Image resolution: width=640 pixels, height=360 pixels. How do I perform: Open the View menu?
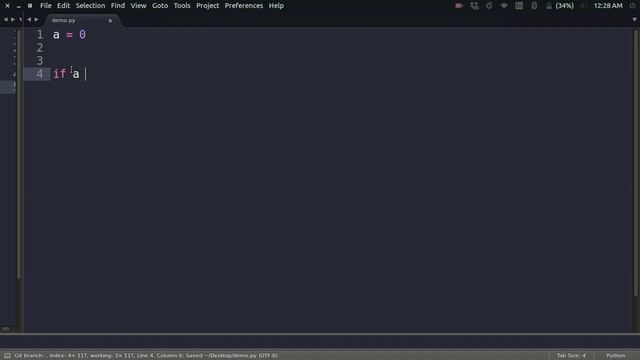coord(138,6)
